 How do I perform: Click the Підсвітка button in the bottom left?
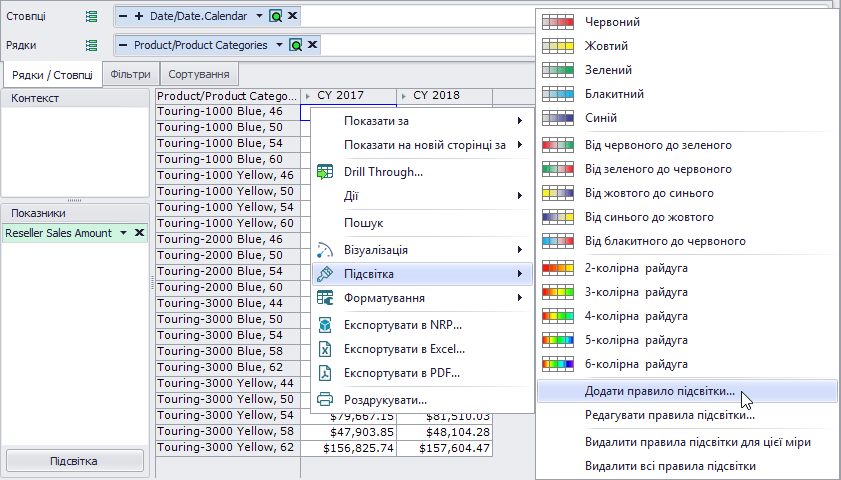coord(75,461)
